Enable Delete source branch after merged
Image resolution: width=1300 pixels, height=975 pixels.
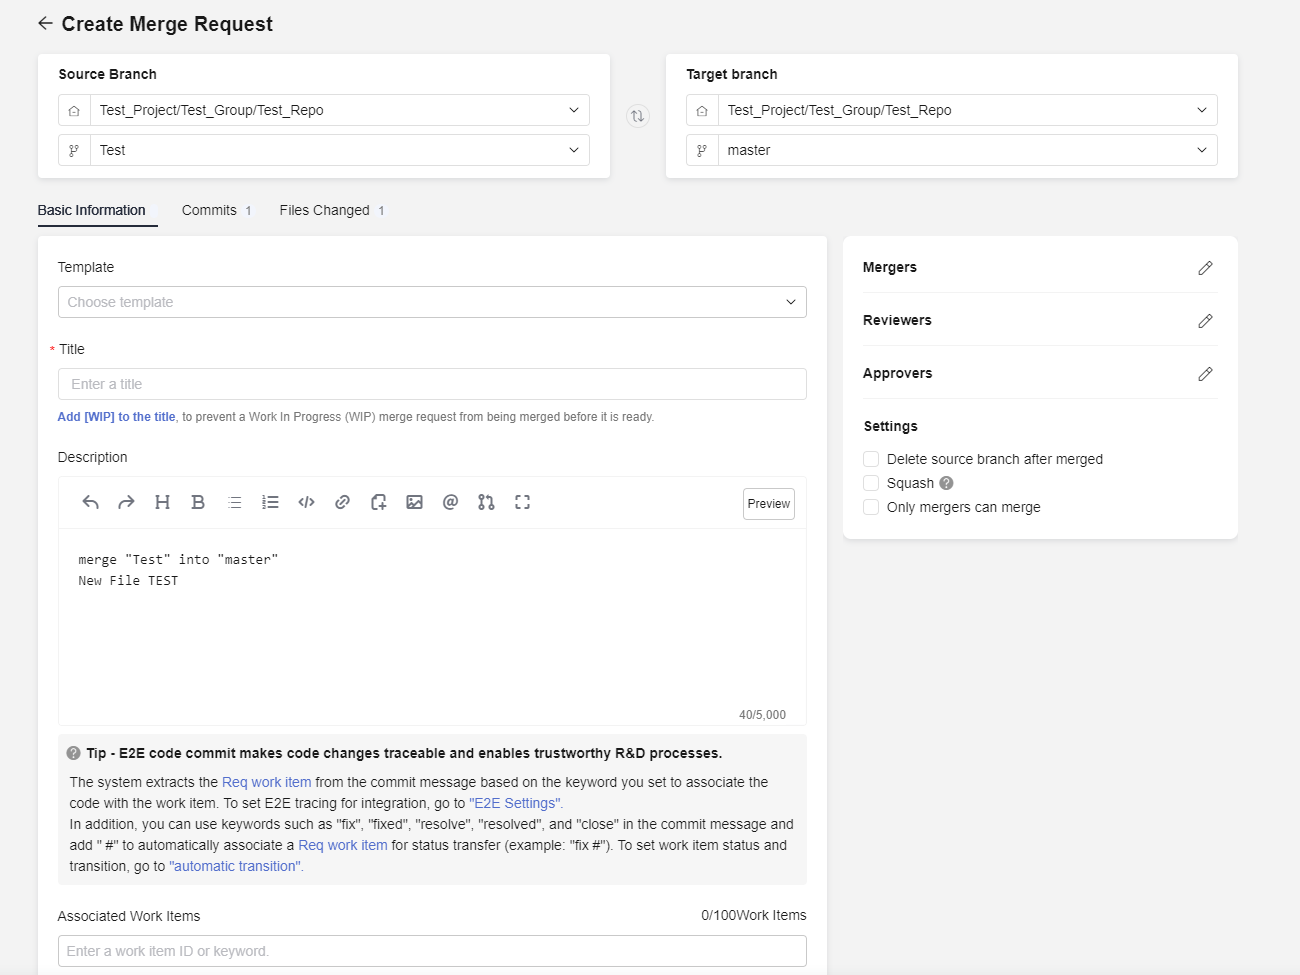(x=871, y=459)
